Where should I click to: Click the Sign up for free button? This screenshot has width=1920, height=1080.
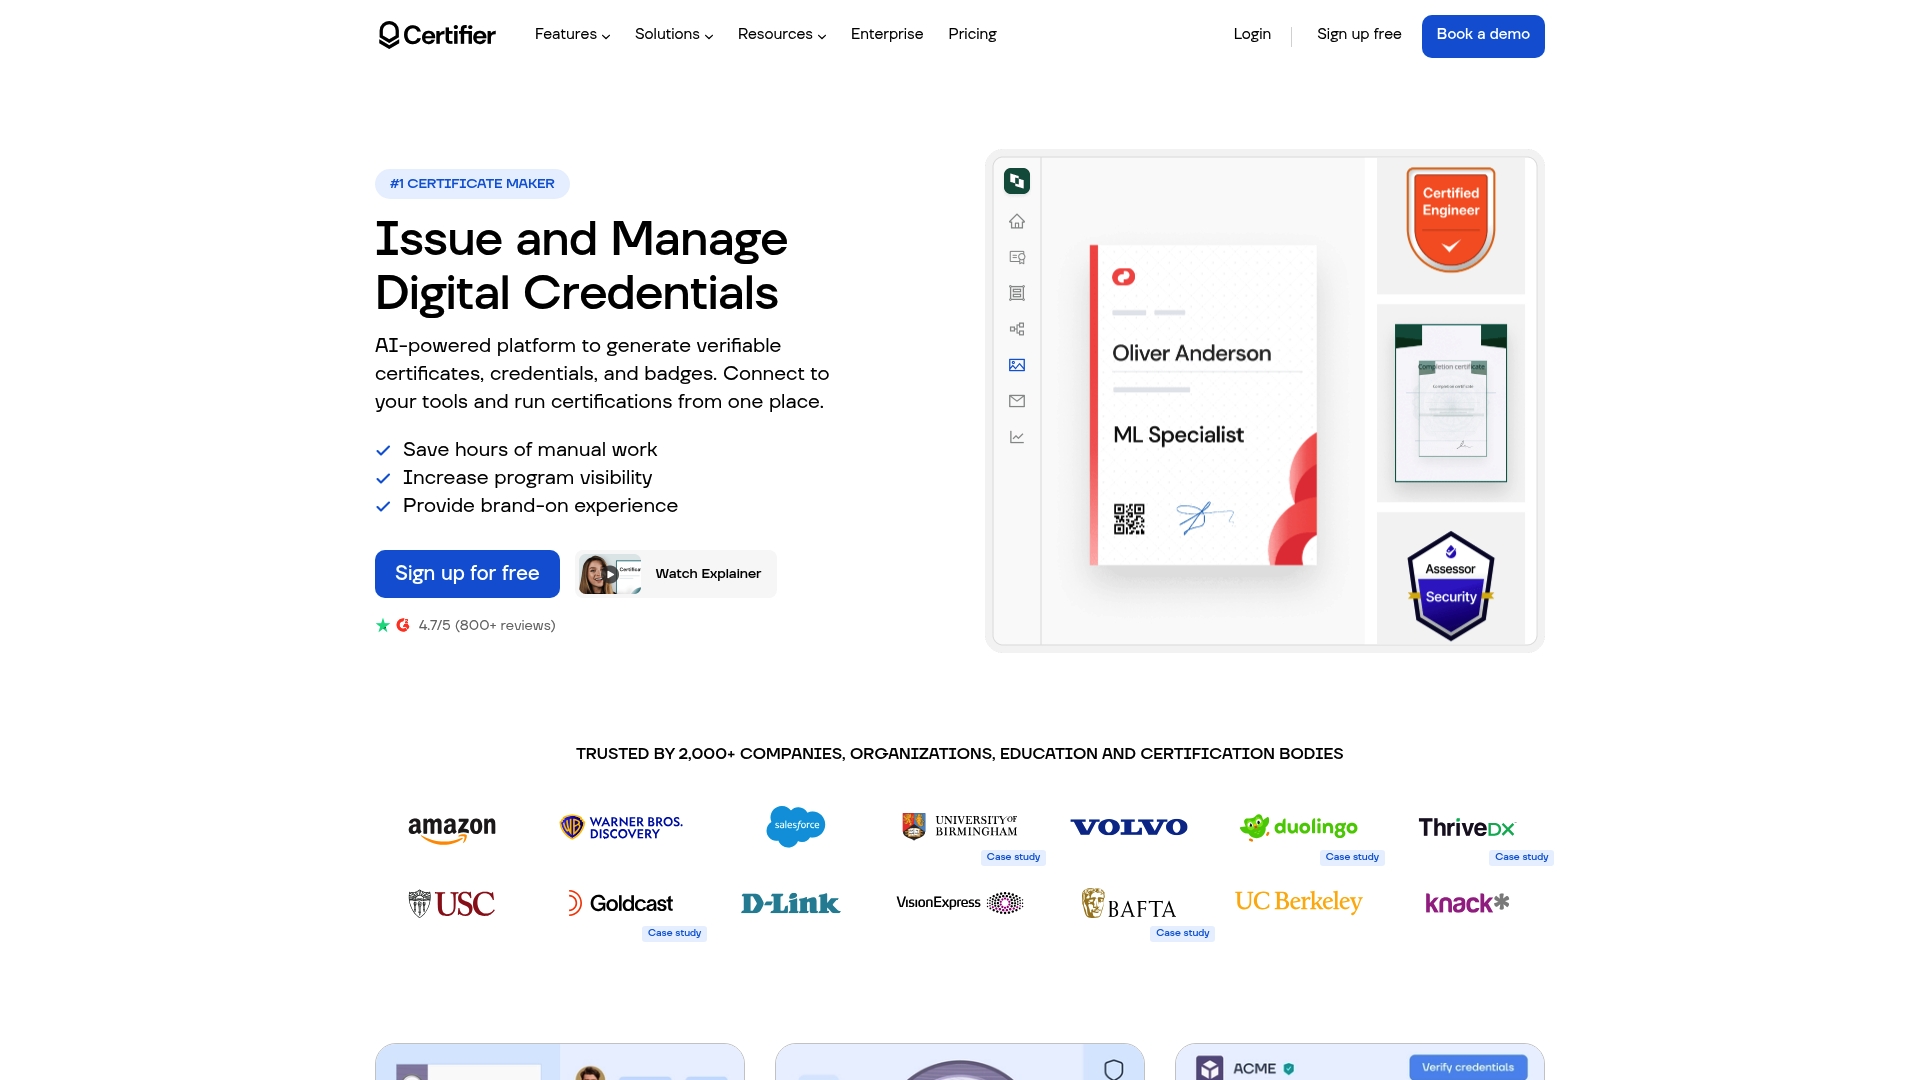(467, 574)
